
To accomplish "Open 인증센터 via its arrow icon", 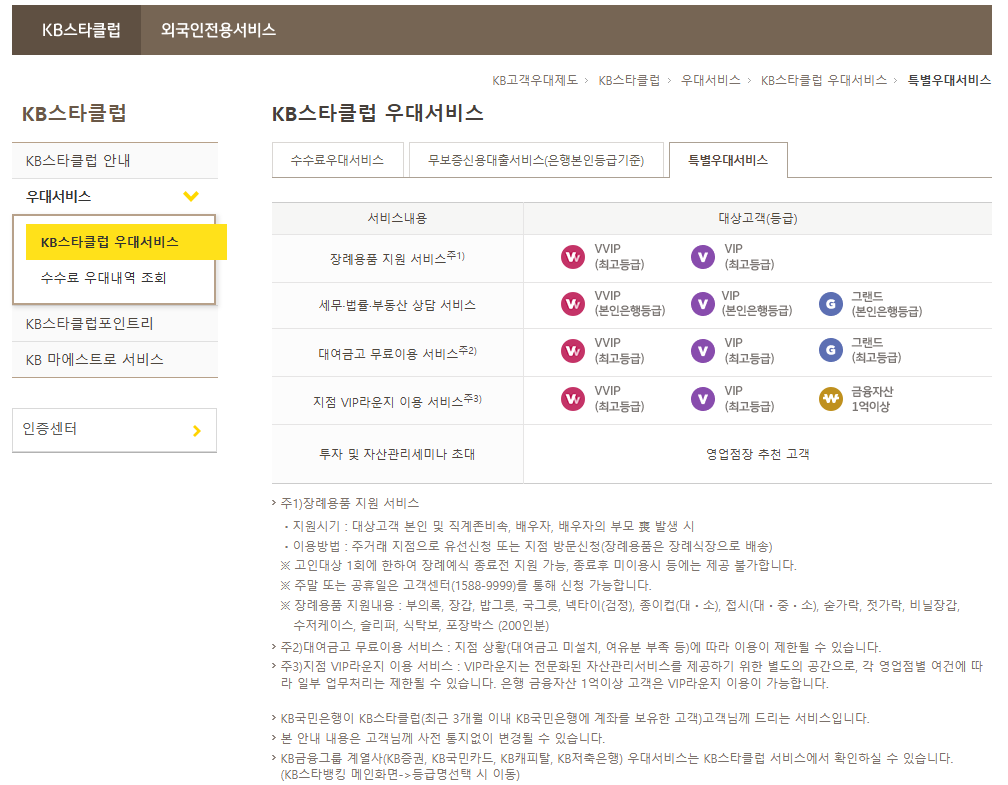I will coord(197,431).
